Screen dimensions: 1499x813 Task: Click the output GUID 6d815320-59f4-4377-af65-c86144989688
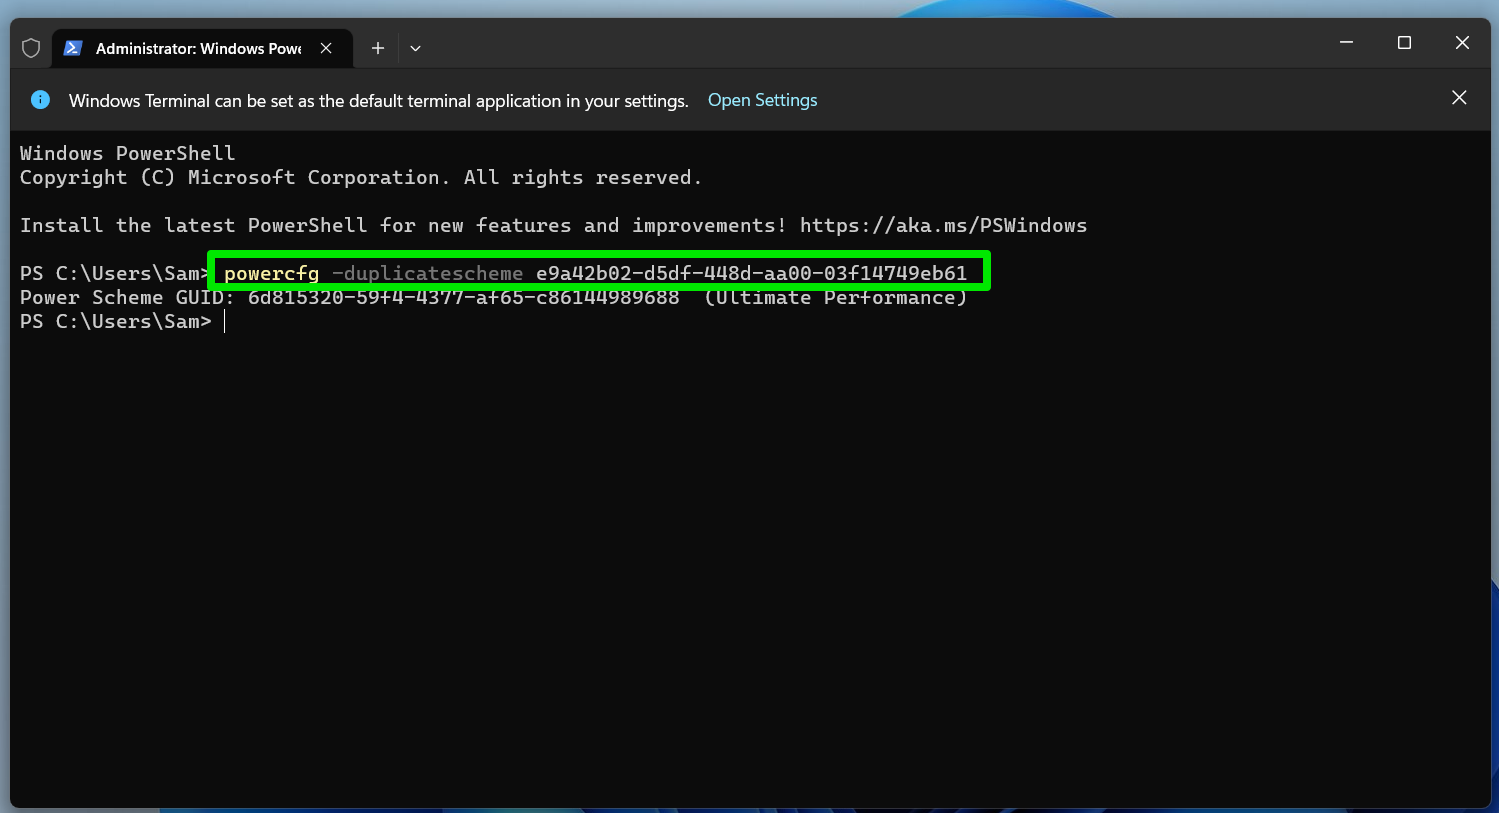[x=464, y=297]
